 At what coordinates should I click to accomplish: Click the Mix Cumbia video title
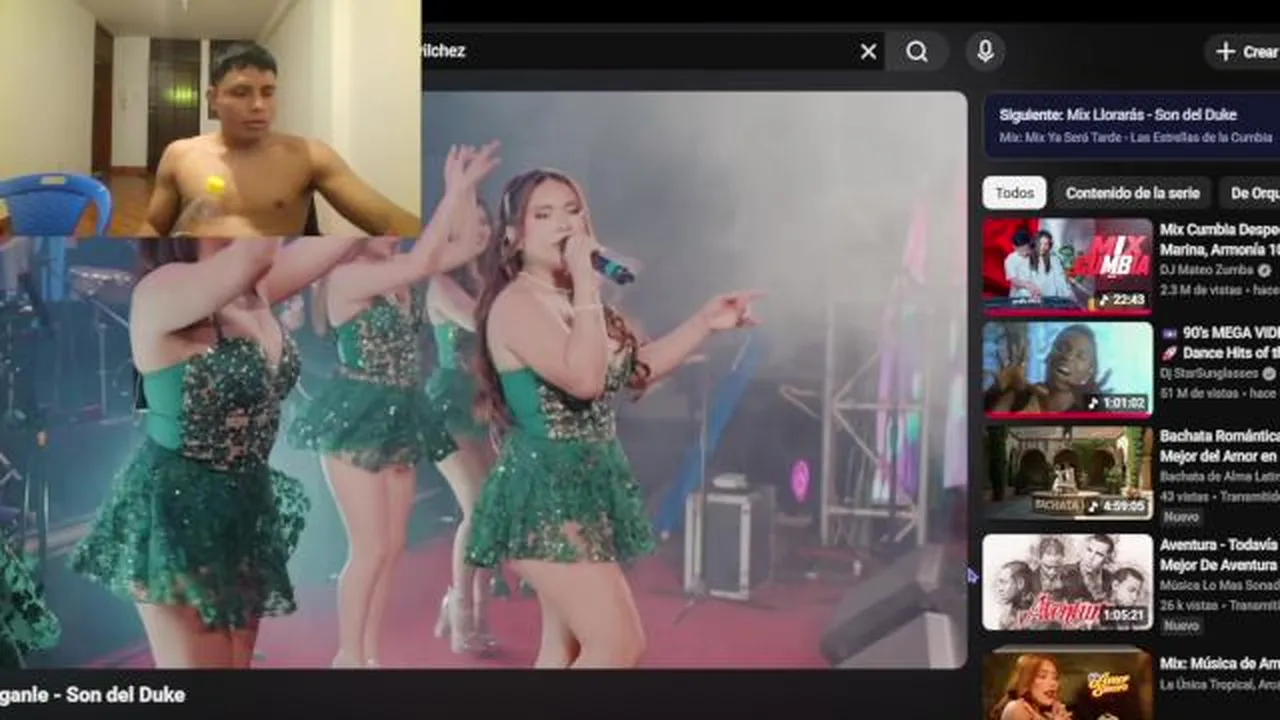1220,239
